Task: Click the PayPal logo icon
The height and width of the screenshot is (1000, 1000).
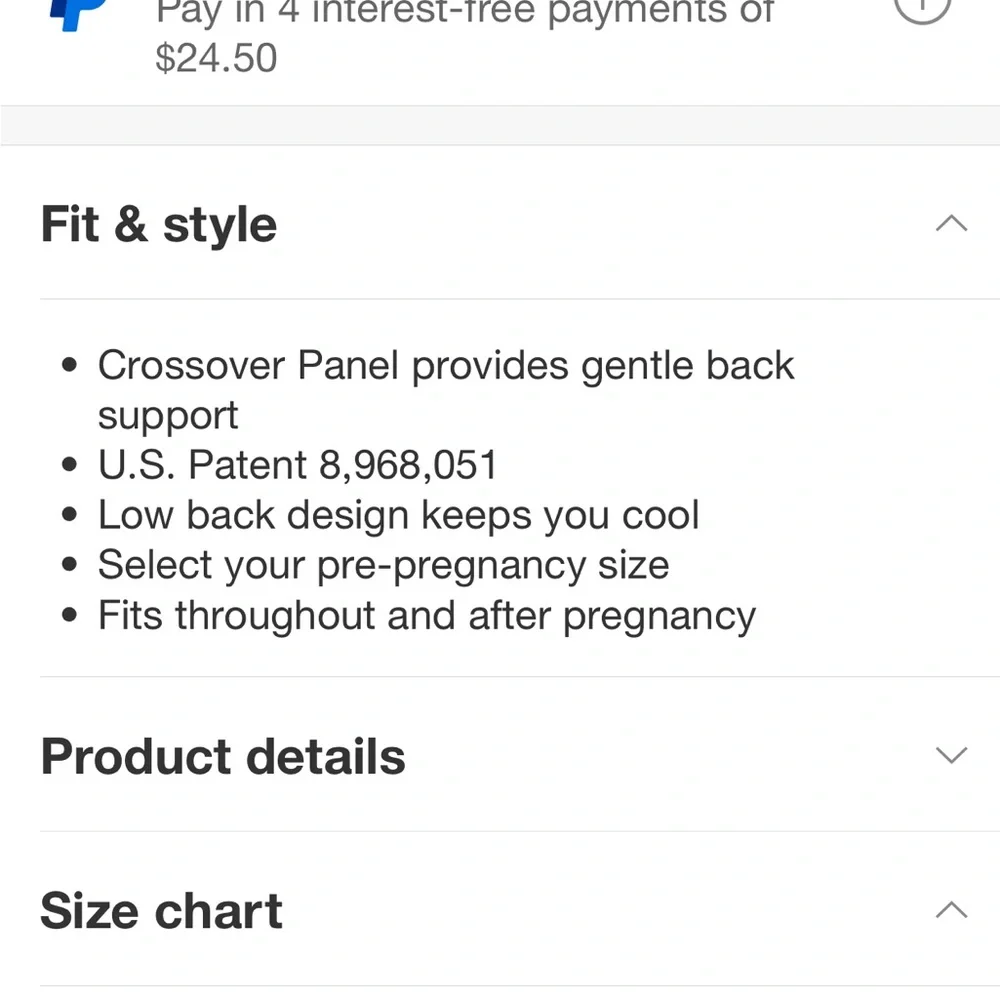Action: (x=78, y=14)
